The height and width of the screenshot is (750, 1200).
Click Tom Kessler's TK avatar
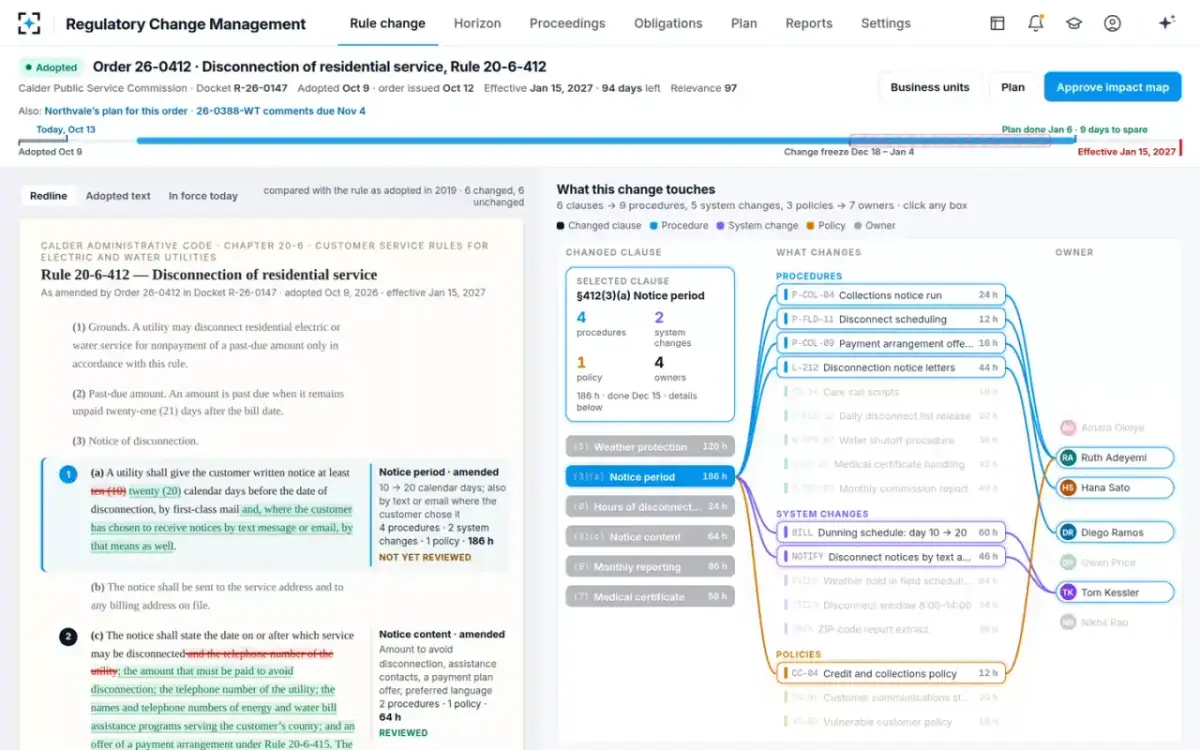pos(1068,593)
